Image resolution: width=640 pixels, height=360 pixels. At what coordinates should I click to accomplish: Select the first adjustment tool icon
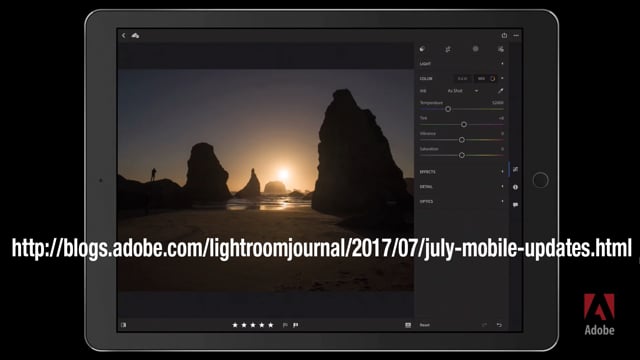click(422, 49)
